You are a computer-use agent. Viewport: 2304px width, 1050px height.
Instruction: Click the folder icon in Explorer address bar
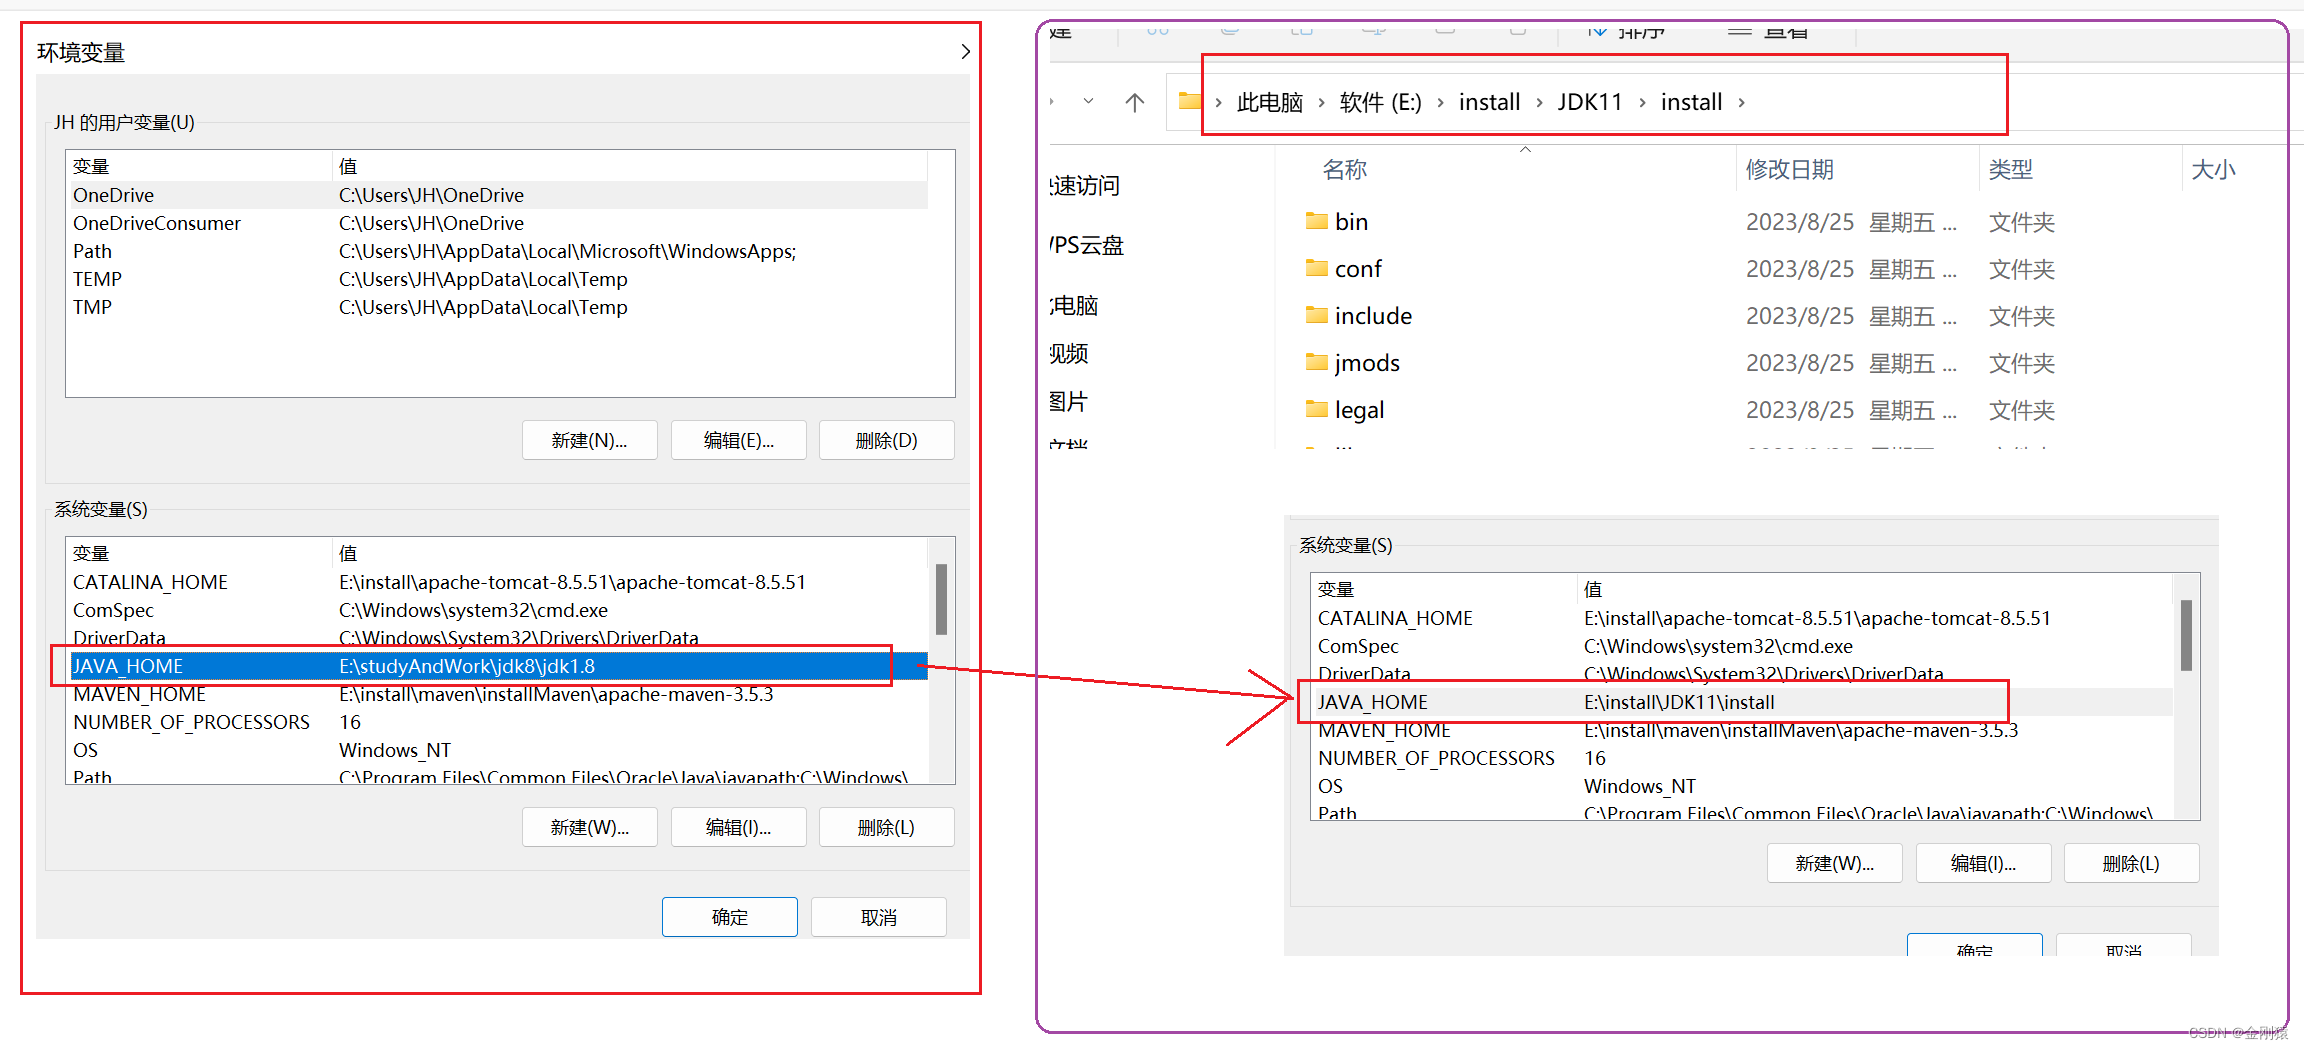click(1189, 101)
